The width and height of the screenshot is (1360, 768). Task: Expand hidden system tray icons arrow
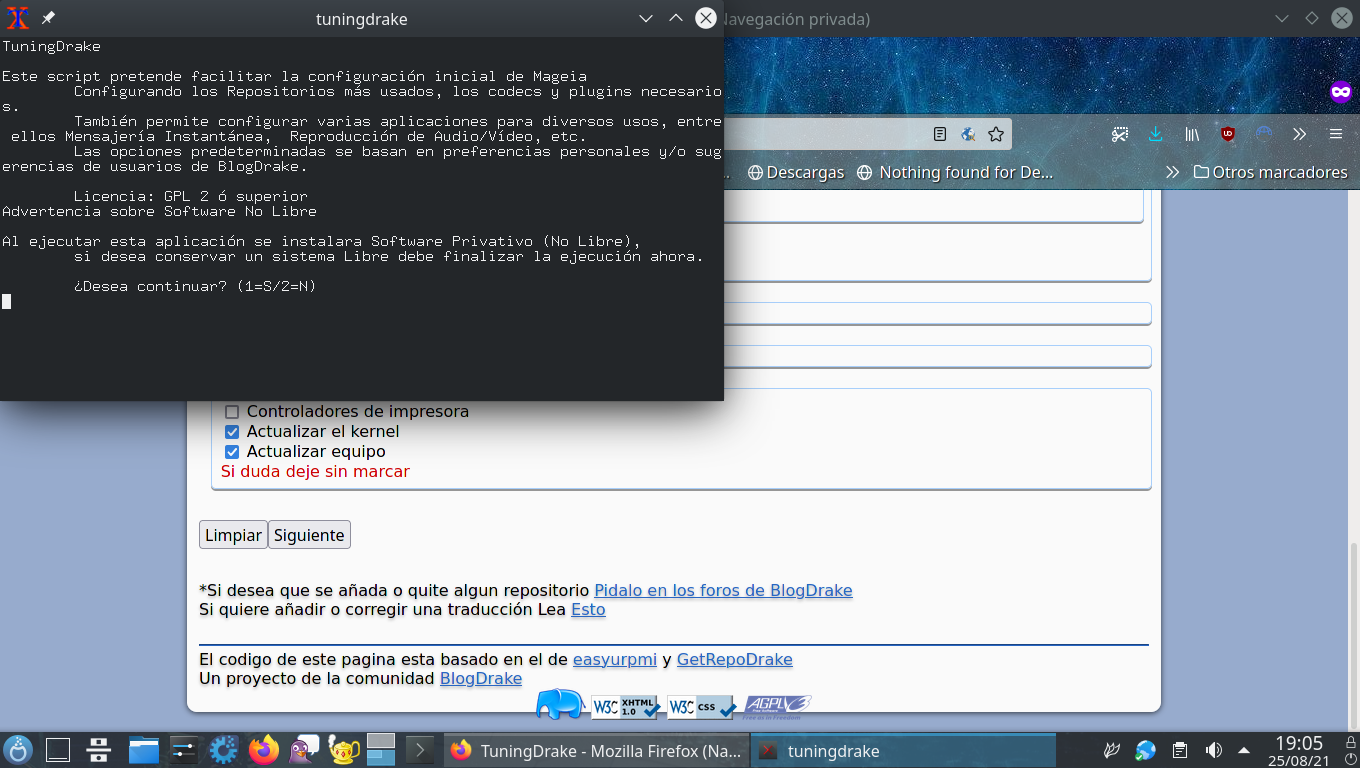point(1244,750)
